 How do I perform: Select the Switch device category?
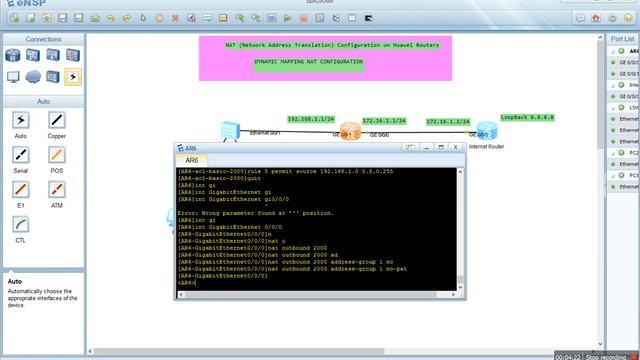tap(33, 55)
